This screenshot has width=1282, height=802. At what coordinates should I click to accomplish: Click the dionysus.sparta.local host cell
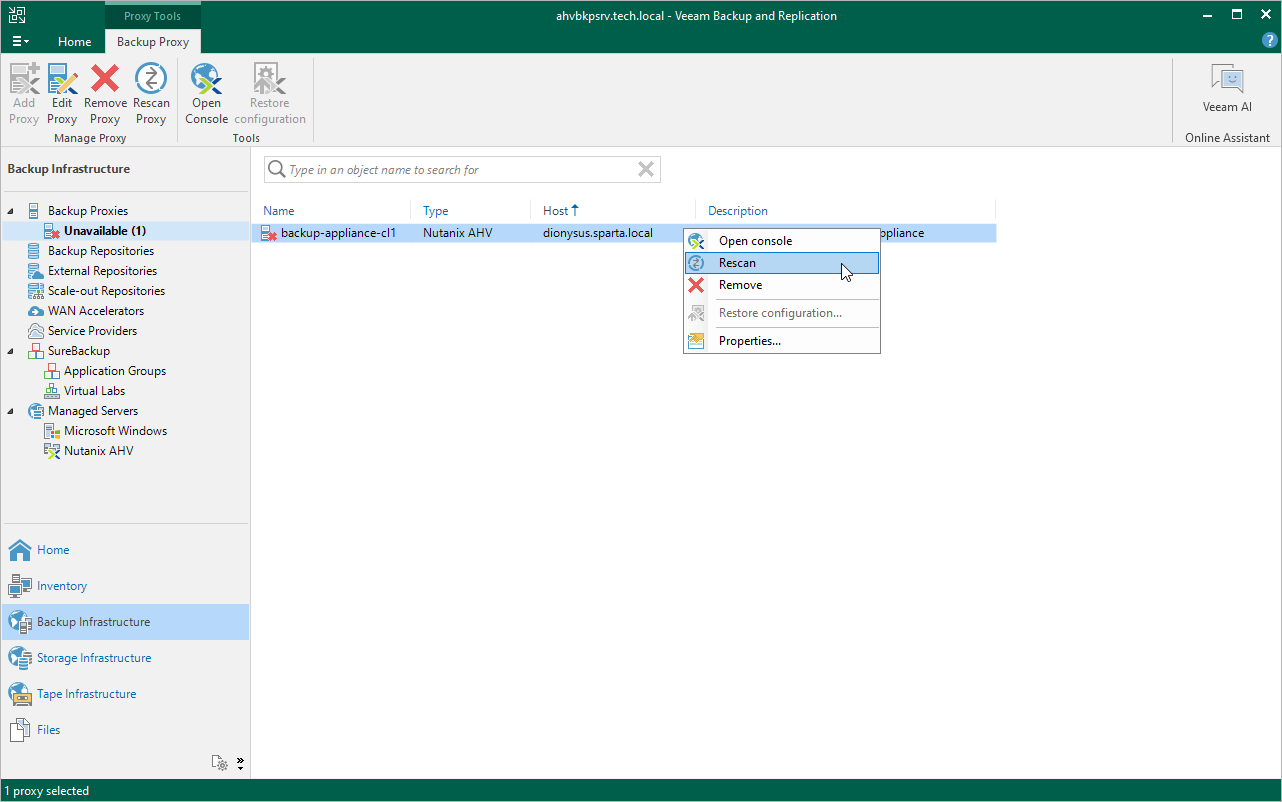click(x=598, y=233)
